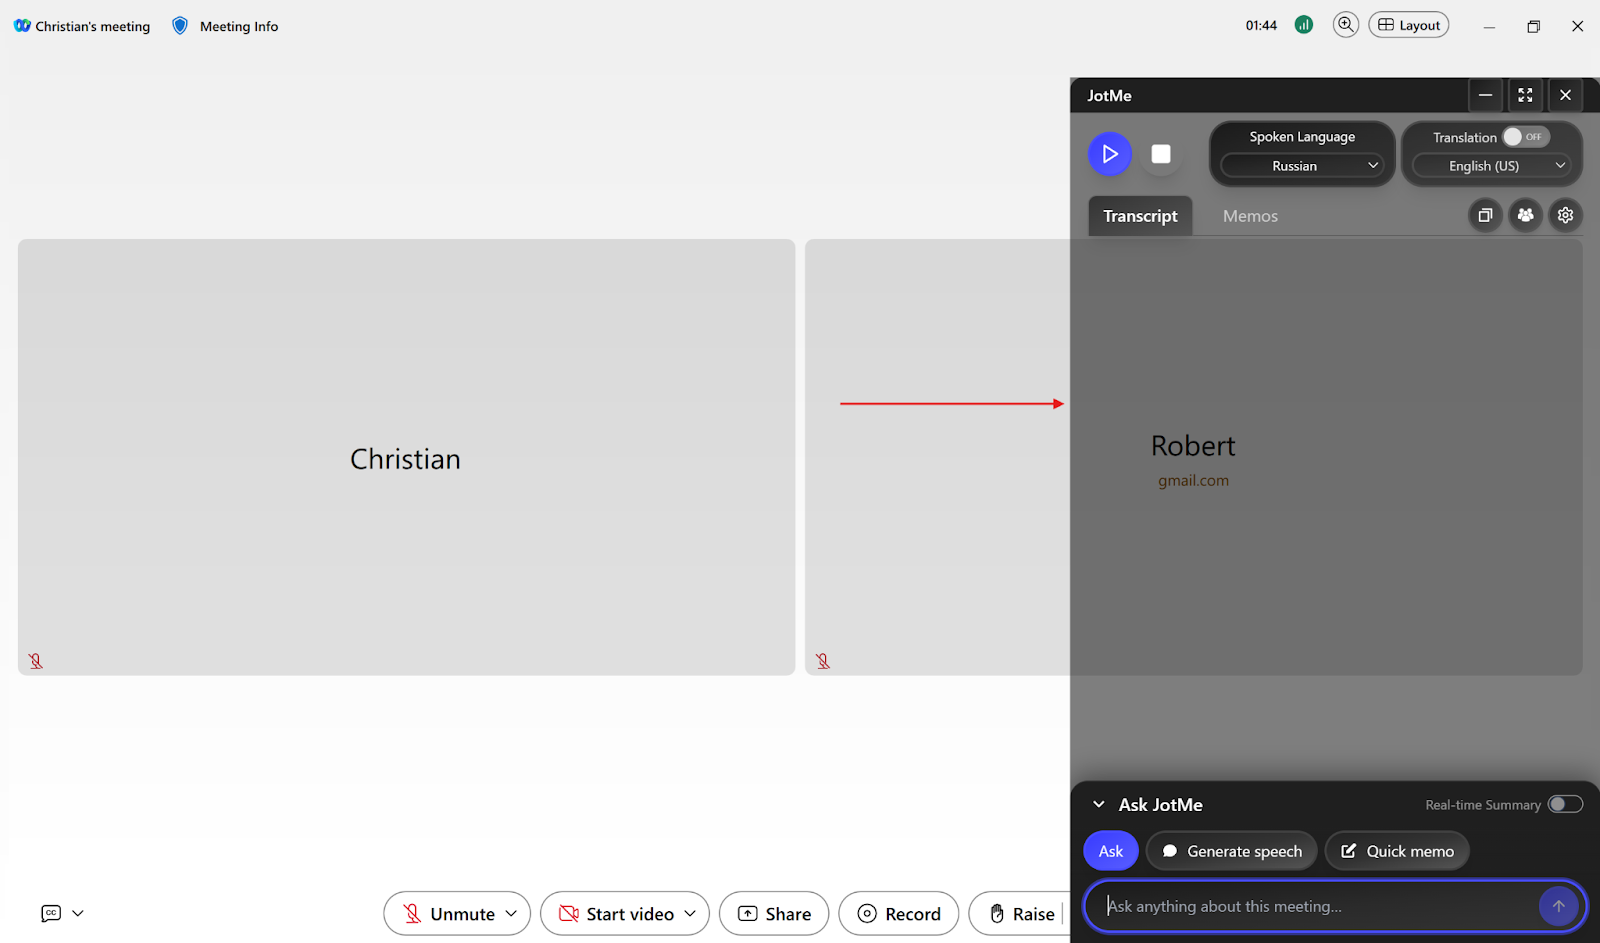Select the Transcript tab
This screenshot has width=1600, height=943.
pyautogui.click(x=1139, y=215)
